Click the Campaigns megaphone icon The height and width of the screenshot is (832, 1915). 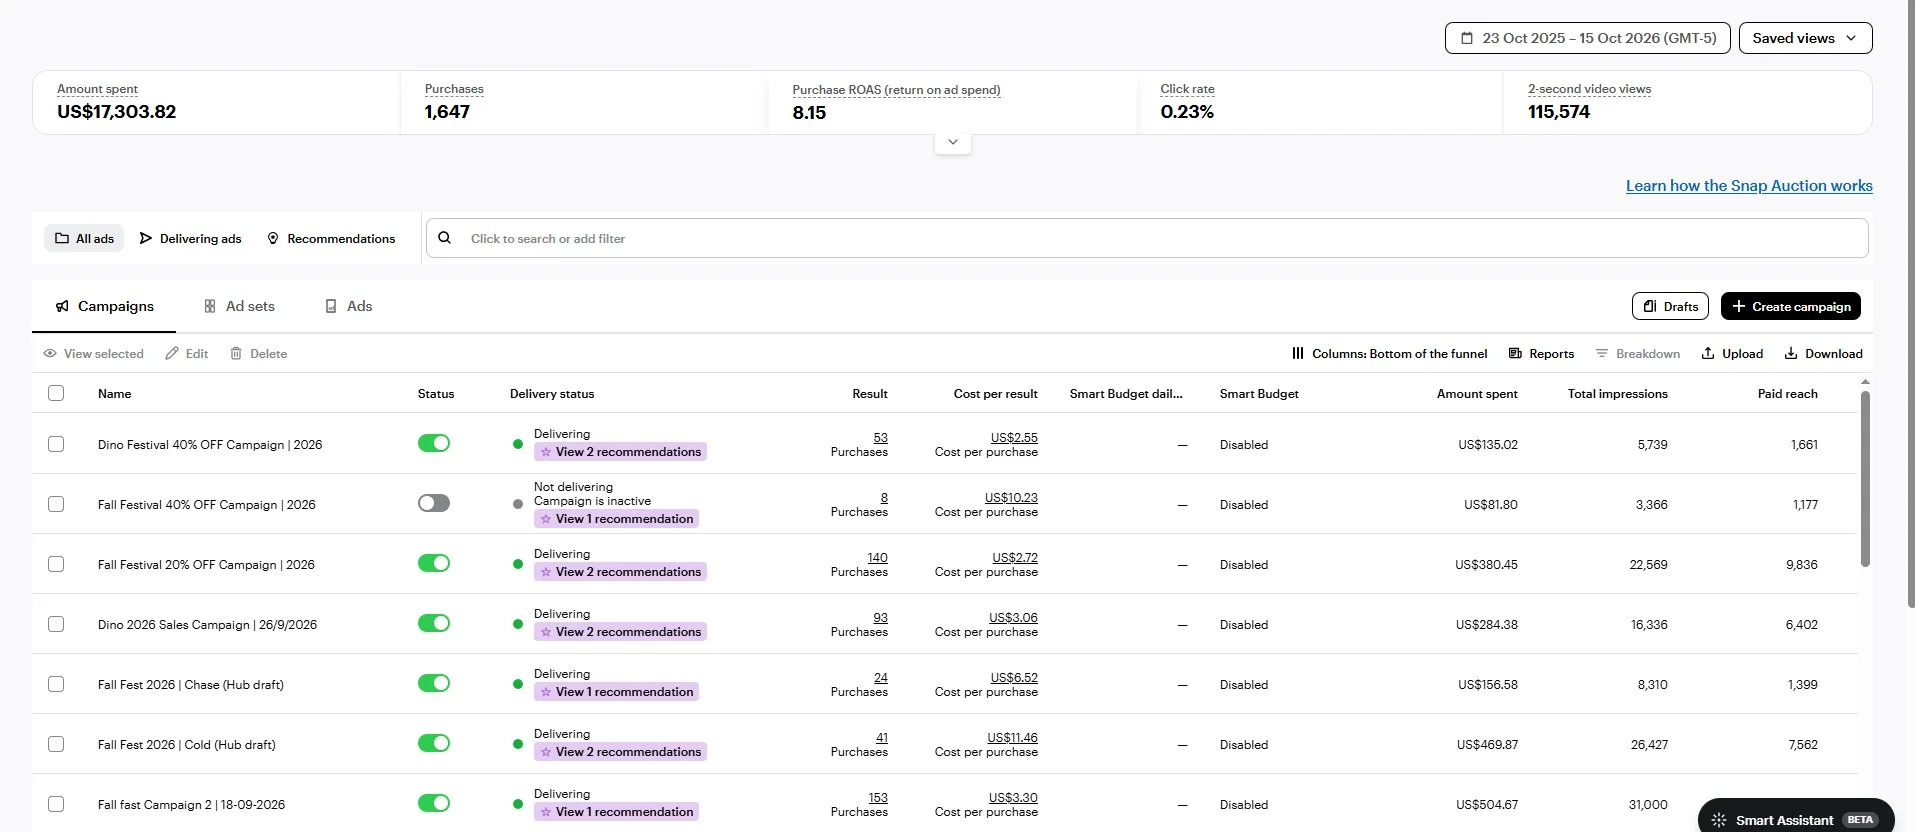pos(62,306)
